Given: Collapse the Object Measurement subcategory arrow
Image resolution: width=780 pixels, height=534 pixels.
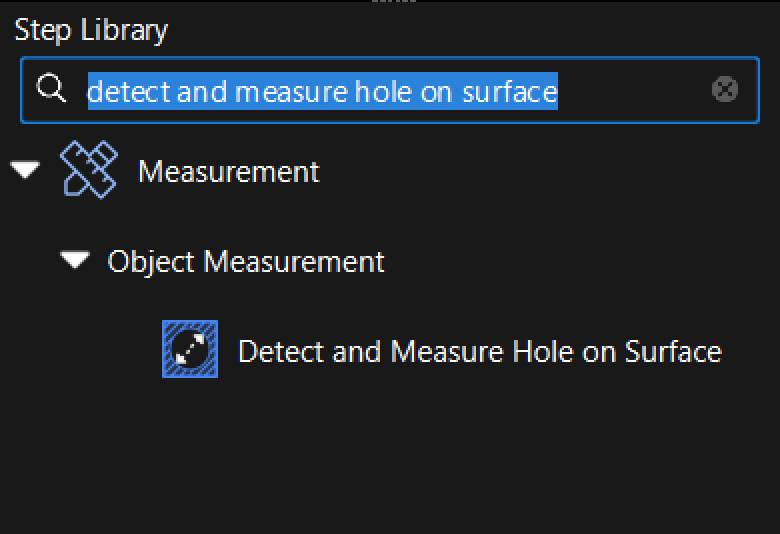Looking at the screenshot, I should coord(75,259).
